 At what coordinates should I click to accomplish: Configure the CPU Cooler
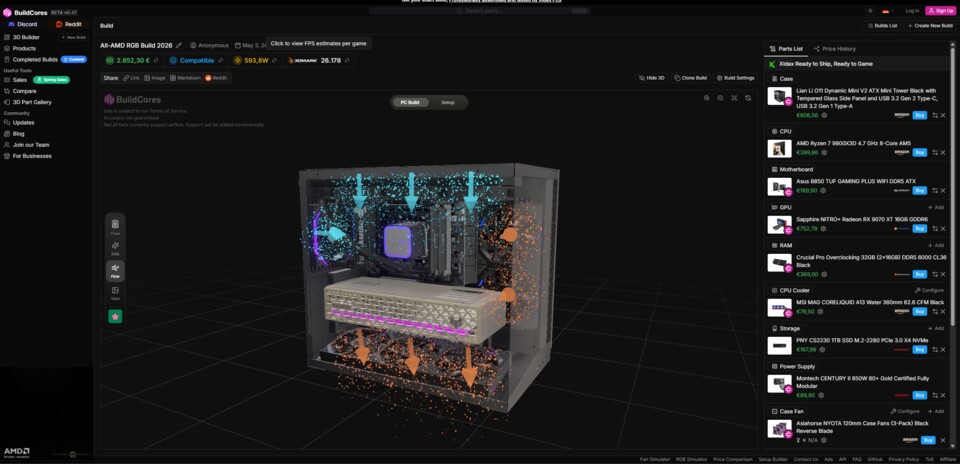coord(929,291)
